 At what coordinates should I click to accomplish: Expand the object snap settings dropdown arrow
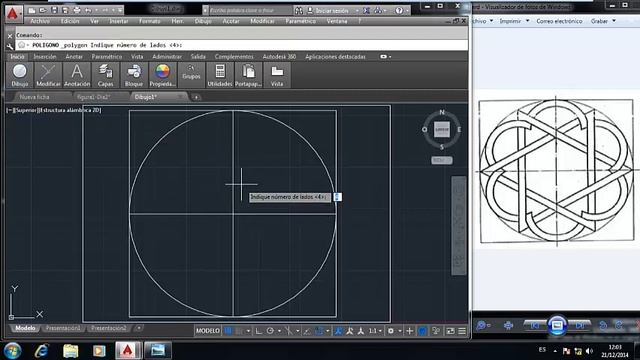pos(328,331)
